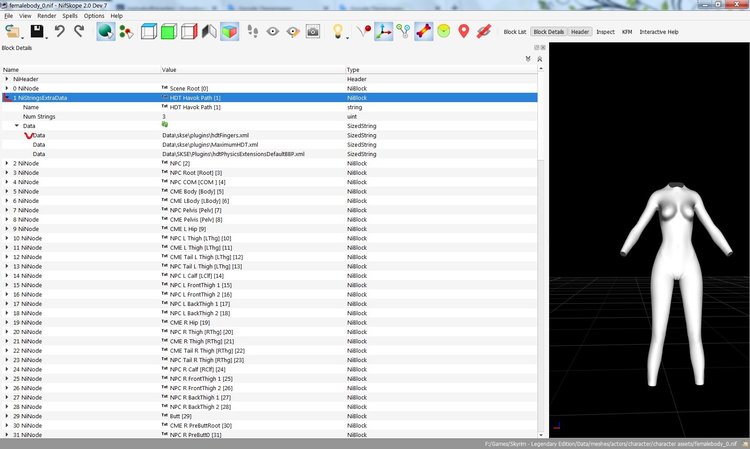Screen dimensions: 750x449
Task: Open the Load file toolbar icon
Action: [x=12, y=32]
